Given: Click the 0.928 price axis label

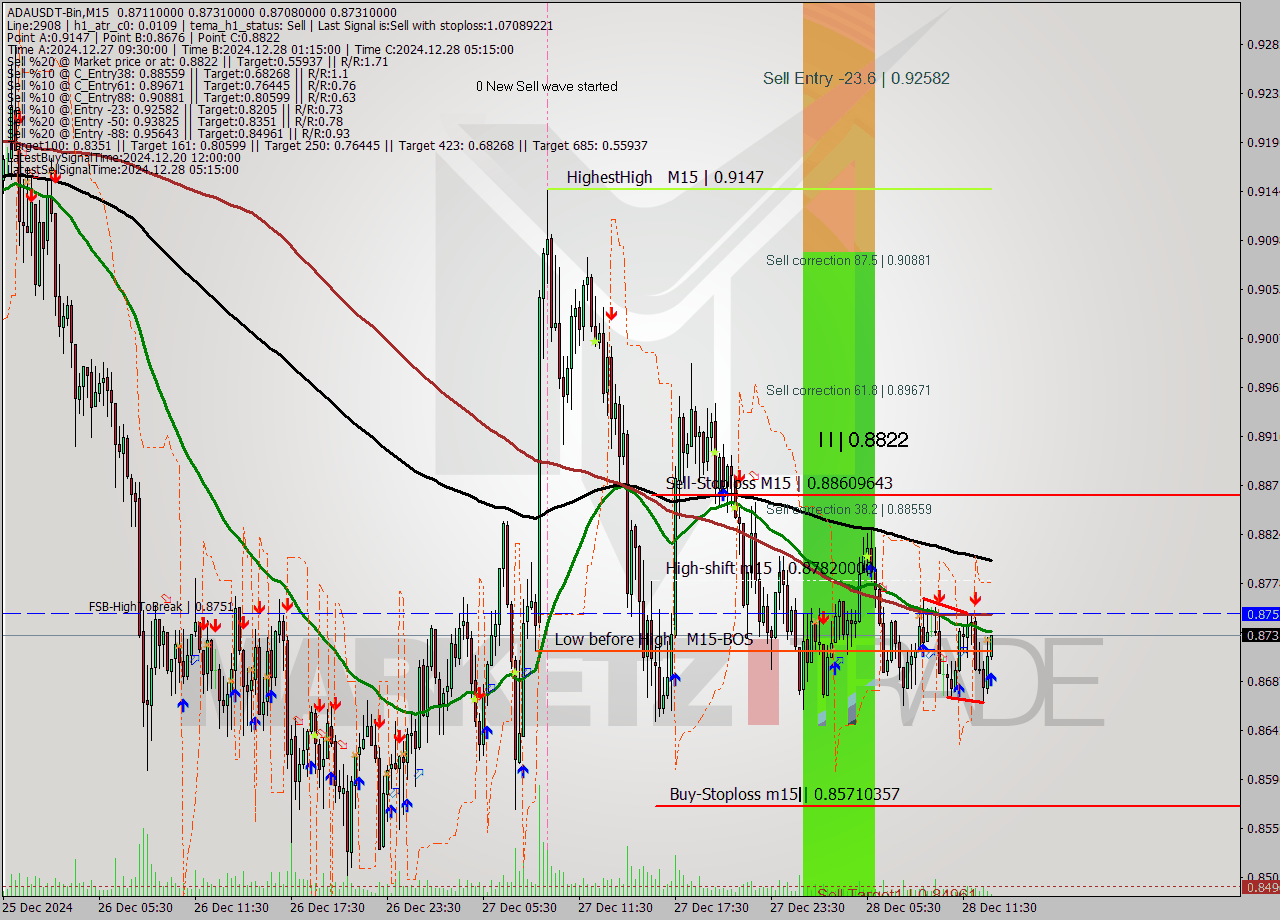Looking at the screenshot, I should 1262,44.
